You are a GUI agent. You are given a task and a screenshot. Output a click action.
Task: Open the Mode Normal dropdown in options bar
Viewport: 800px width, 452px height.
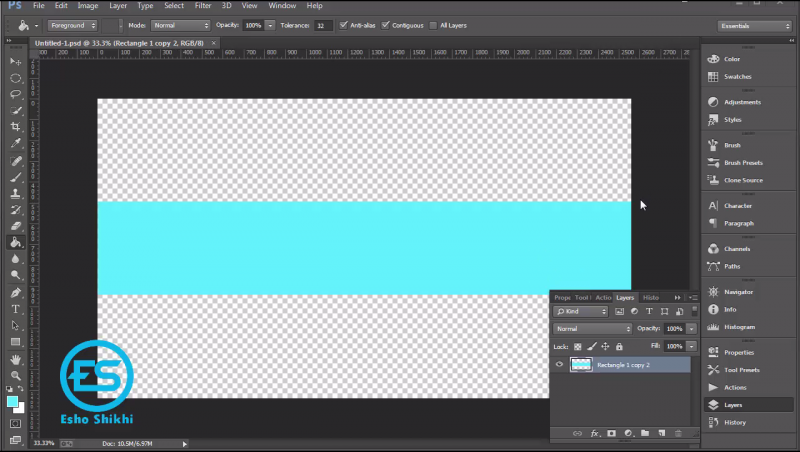180,26
